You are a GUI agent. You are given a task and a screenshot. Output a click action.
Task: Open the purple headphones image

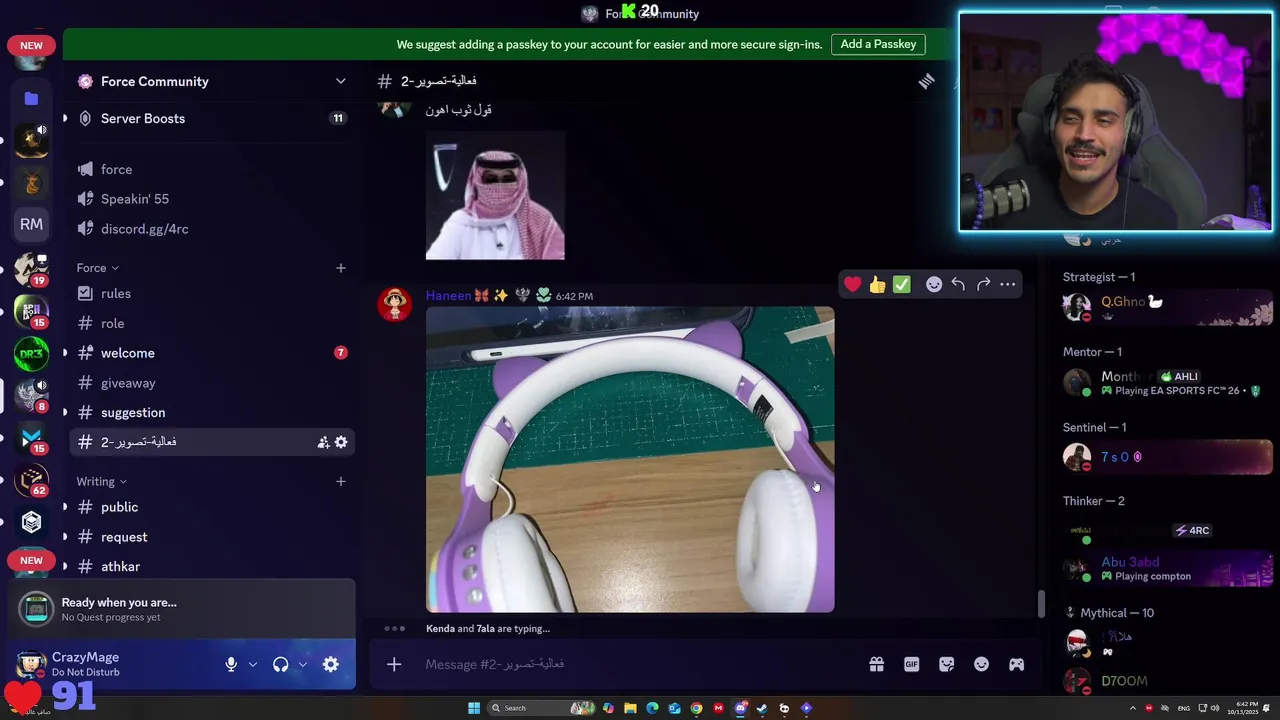pyautogui.click(x=630, y=459)
